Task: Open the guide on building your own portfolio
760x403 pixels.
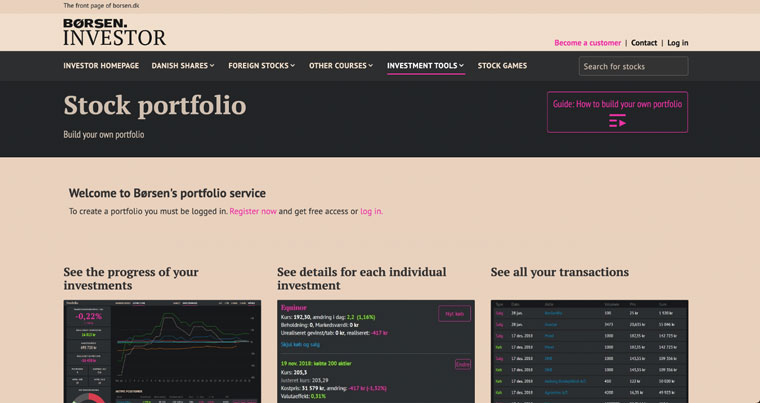Action: click(618, 112)
